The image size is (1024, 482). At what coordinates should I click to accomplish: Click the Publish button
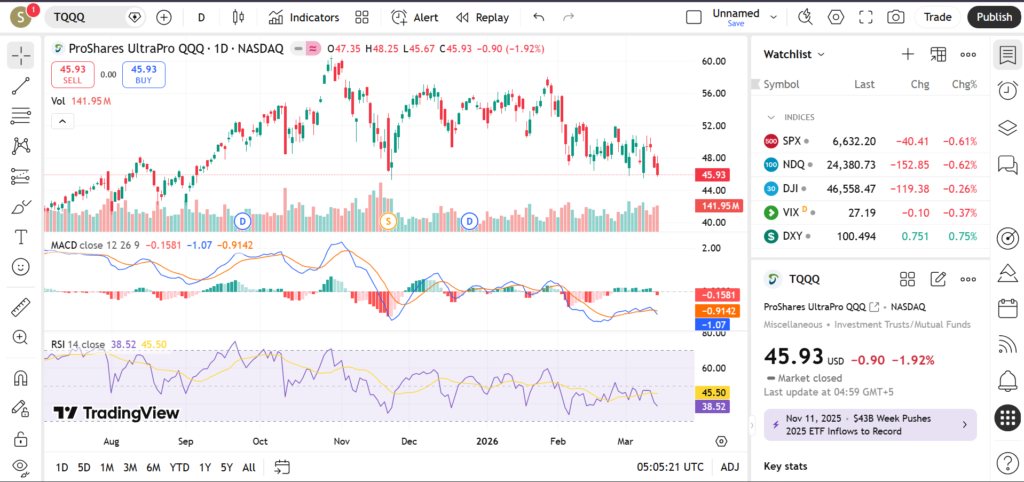(x=993, y=17)
